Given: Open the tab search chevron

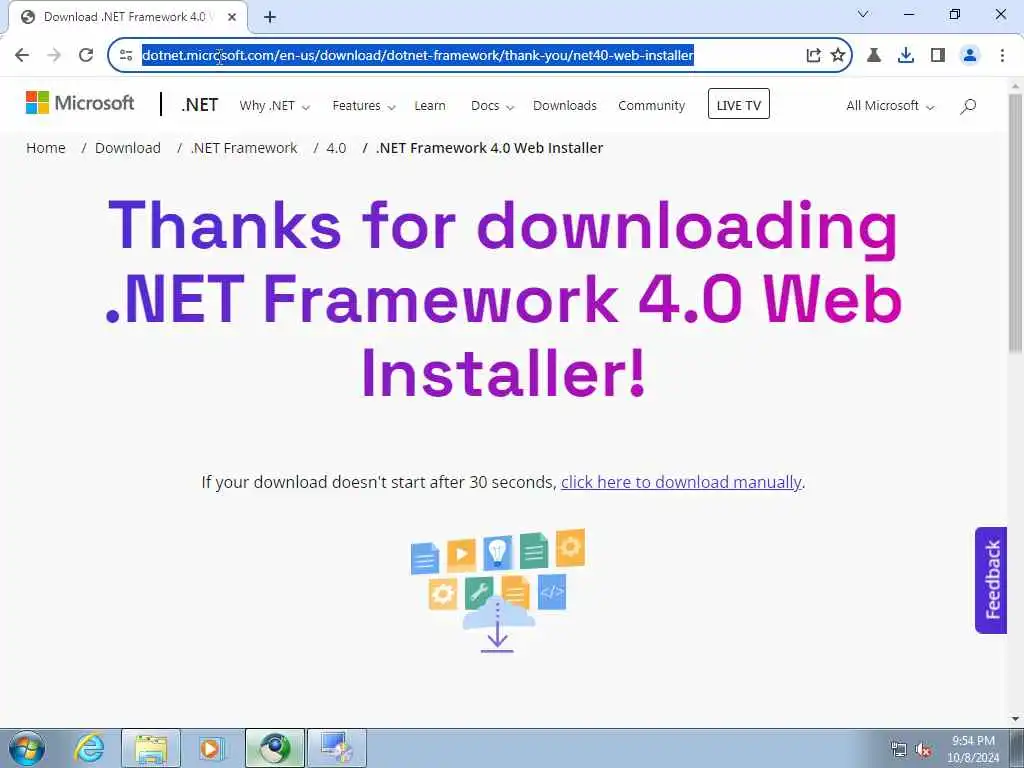Looking at the screenshot, I should (x=863, y=14).
